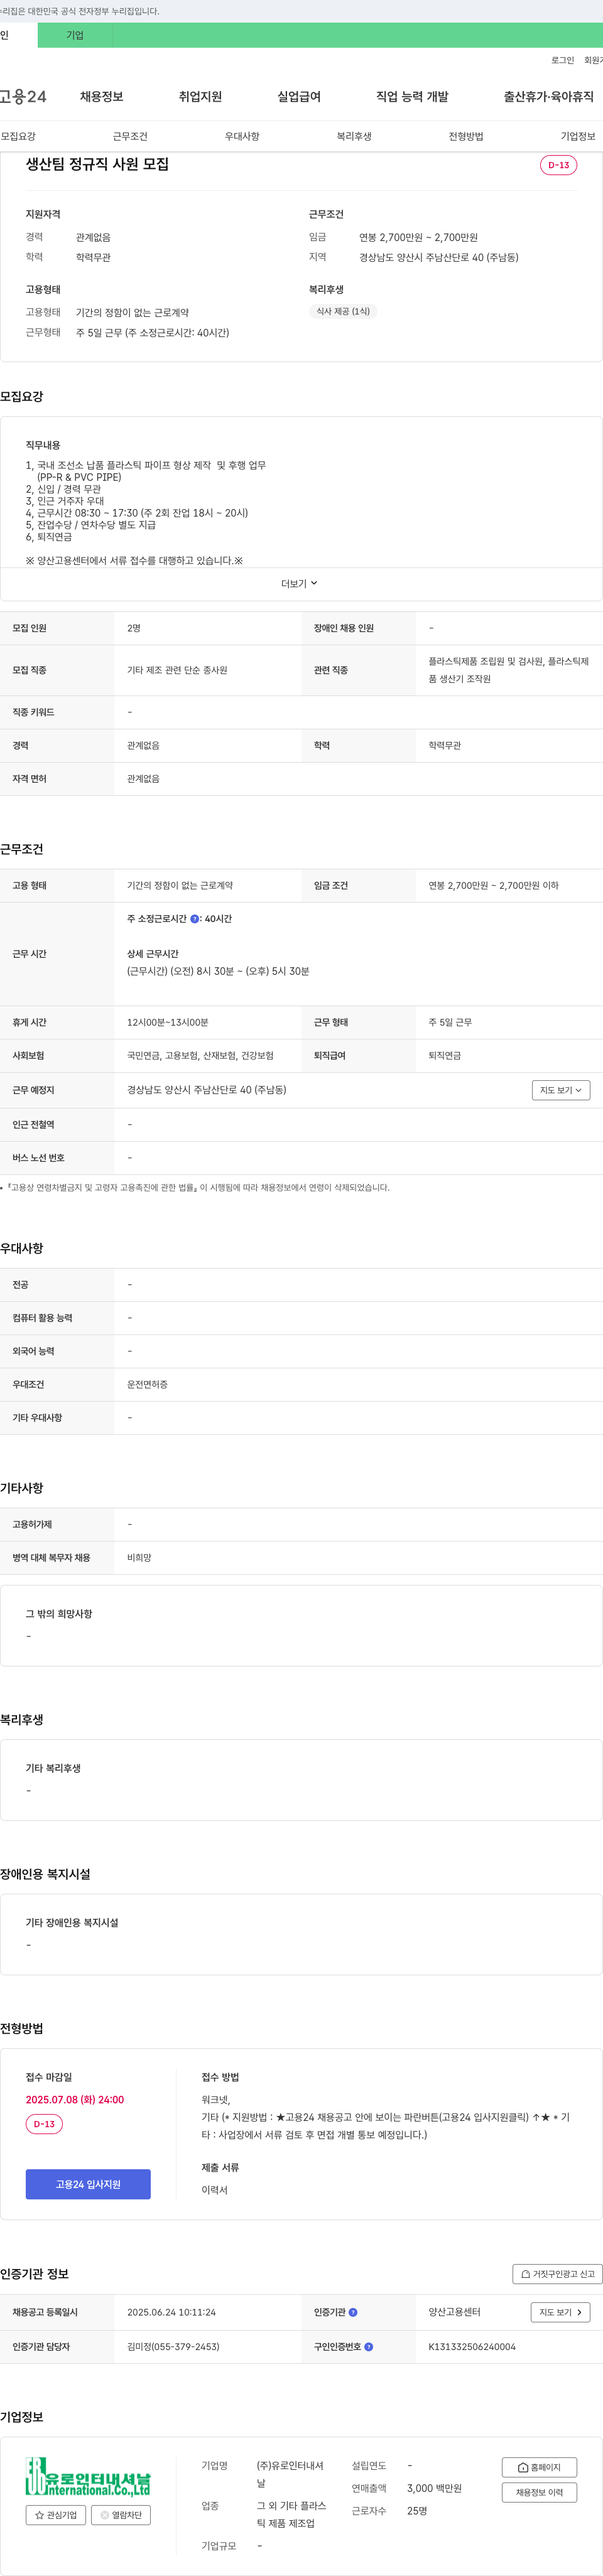Open the 실업급여 menu
Screen dimensions: 603x2576
point(299,97)
